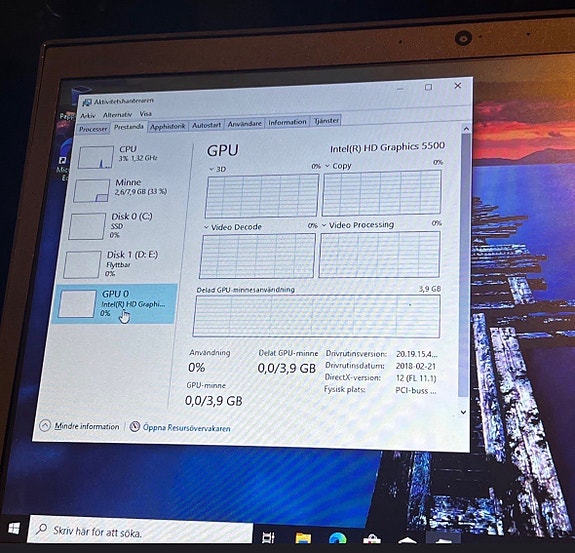Open the Visa menu
575x553 pixels.
tap(145, 114)
